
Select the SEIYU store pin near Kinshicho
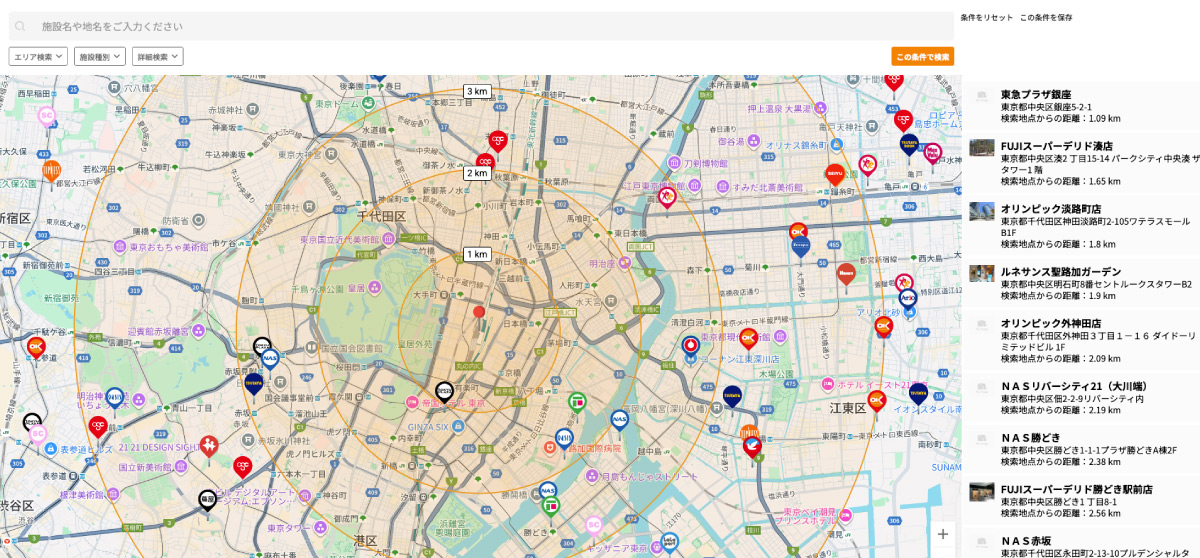(835, 174)
